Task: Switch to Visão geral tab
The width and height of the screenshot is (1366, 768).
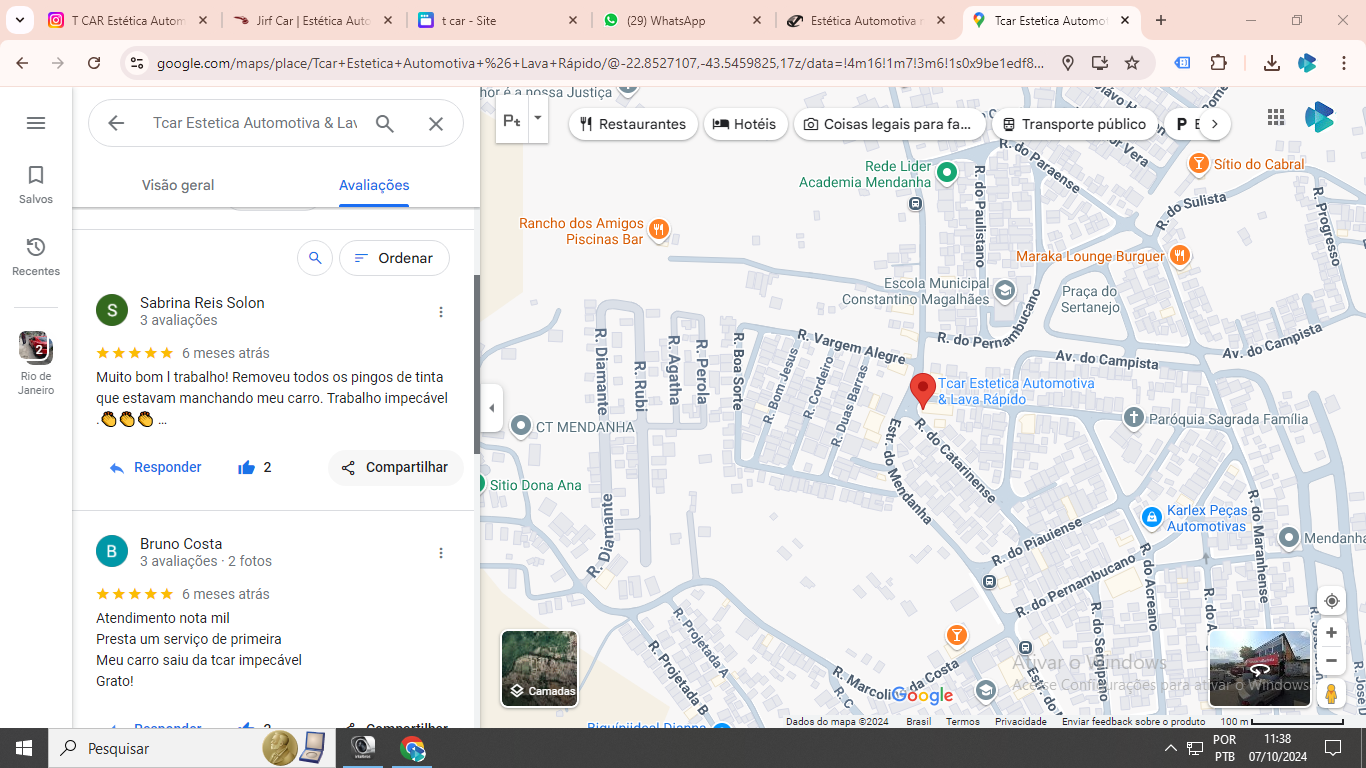Action: click(x=178, y=185)
